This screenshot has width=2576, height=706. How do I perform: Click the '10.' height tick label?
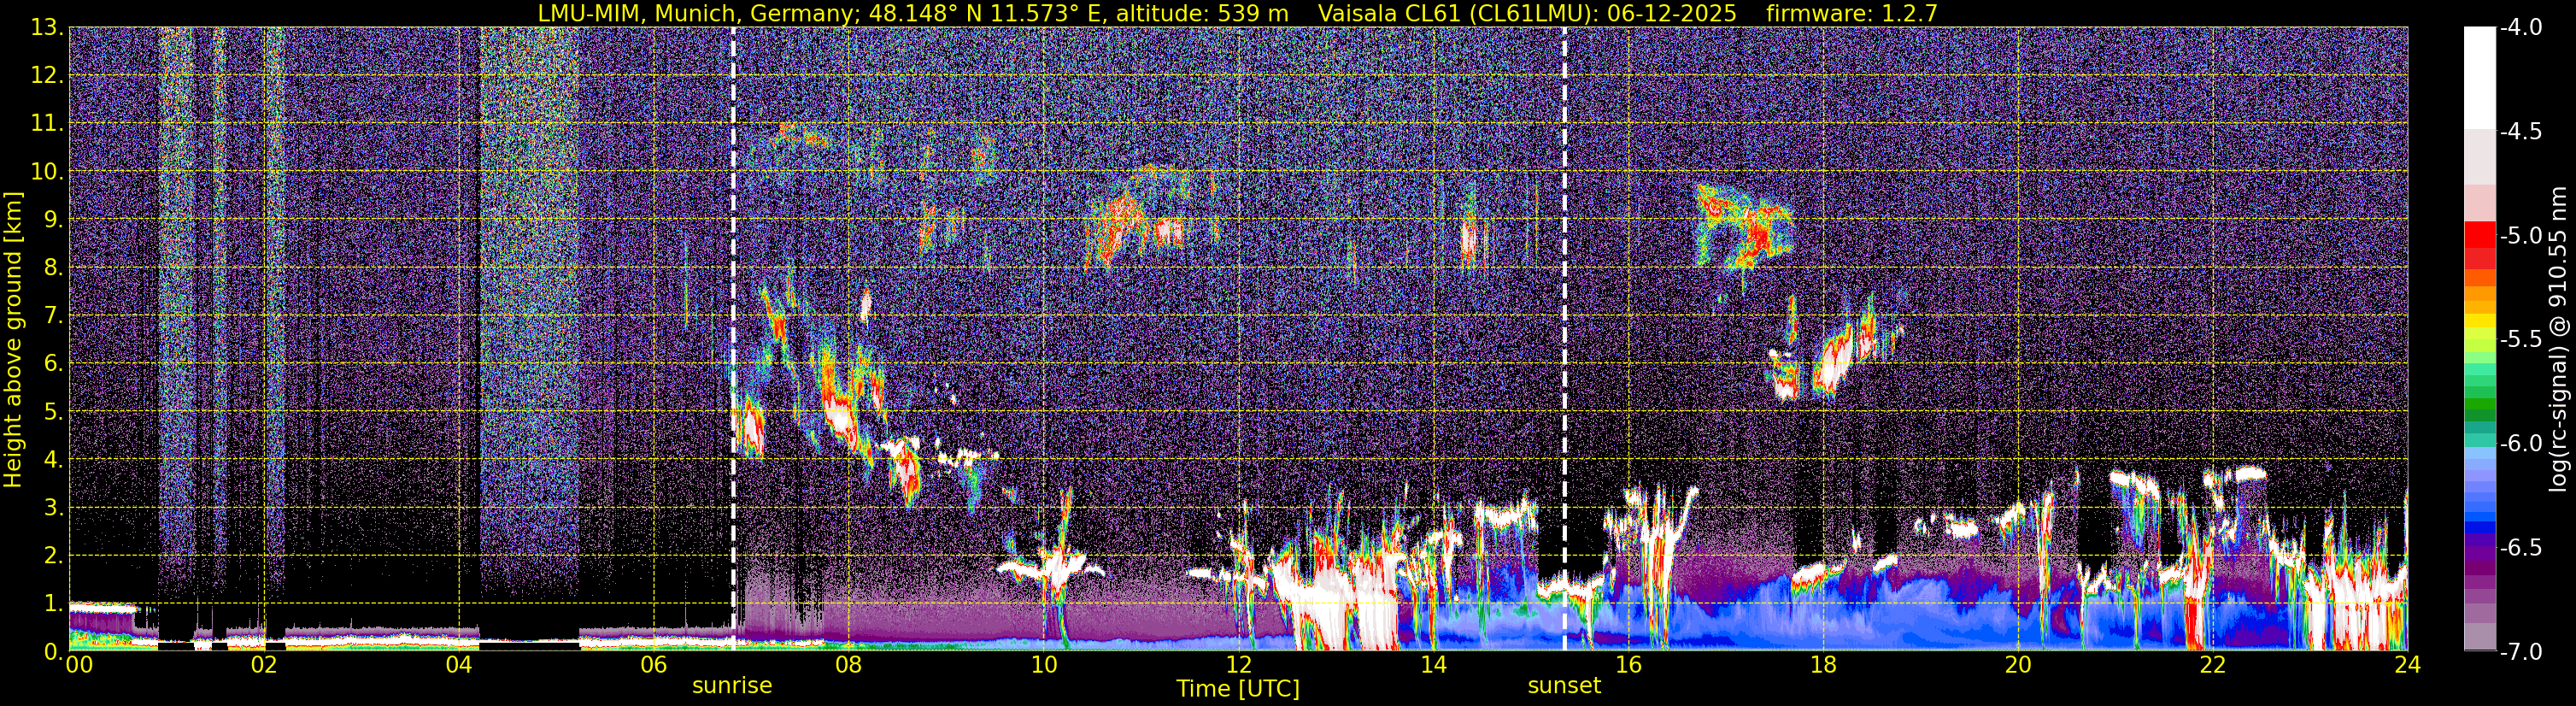click(x=47, y=172)
